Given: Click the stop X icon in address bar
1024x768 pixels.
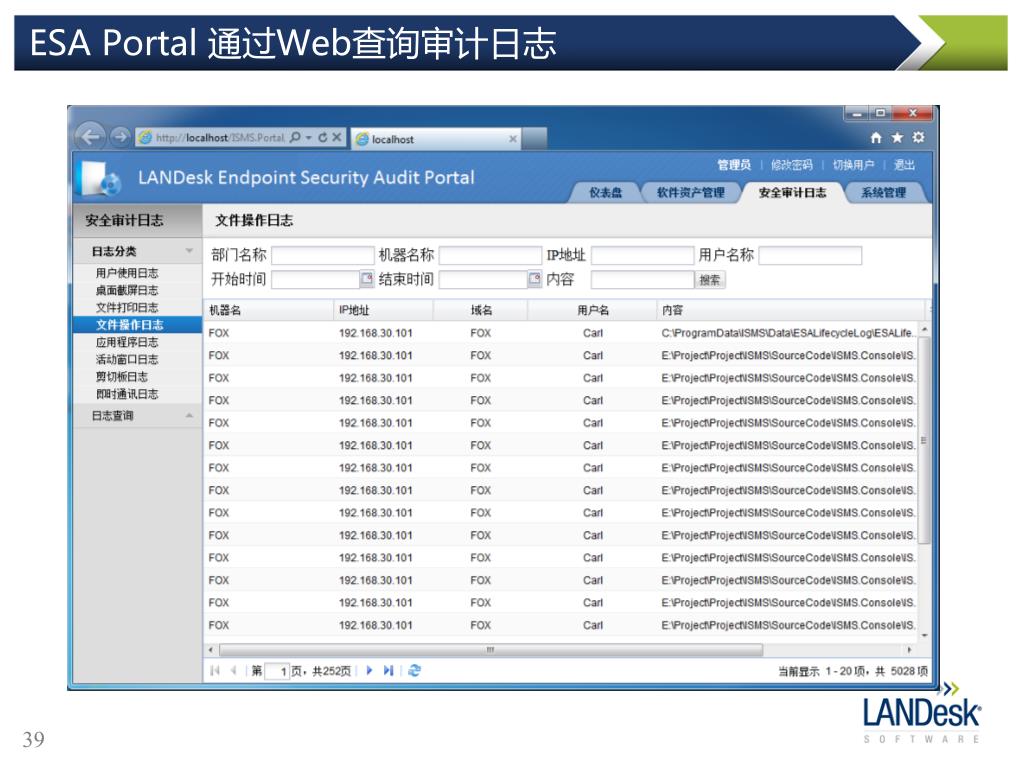Looking at the screenshot, I should pos(336,137).
